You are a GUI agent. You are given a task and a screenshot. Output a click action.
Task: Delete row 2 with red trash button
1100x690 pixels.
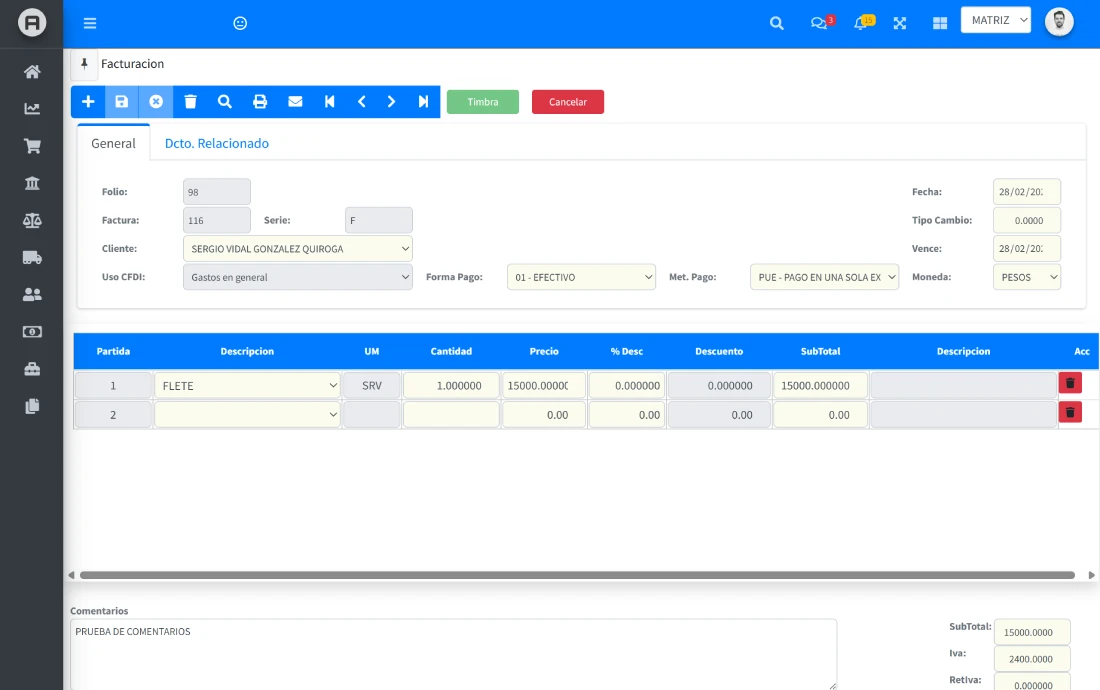1070,412
